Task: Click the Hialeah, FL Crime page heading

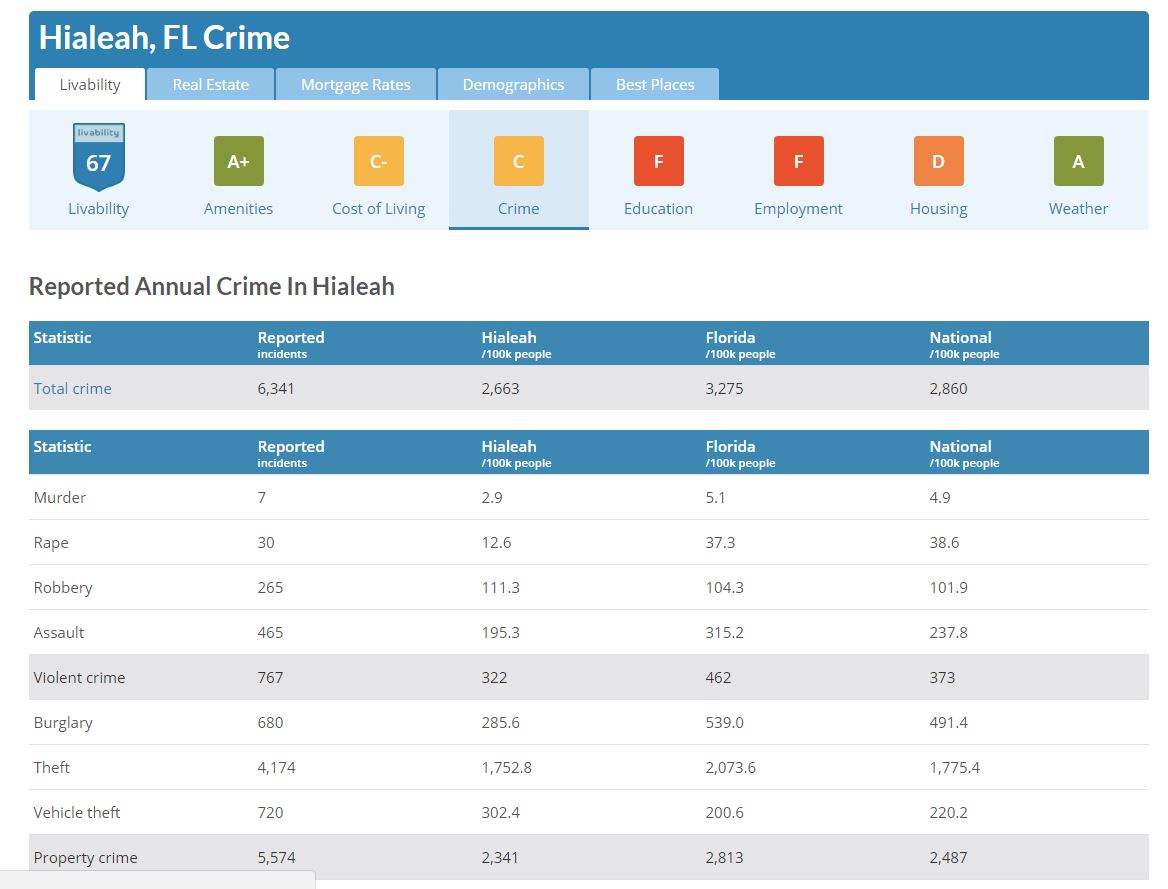Action: [x=165, y=38]
